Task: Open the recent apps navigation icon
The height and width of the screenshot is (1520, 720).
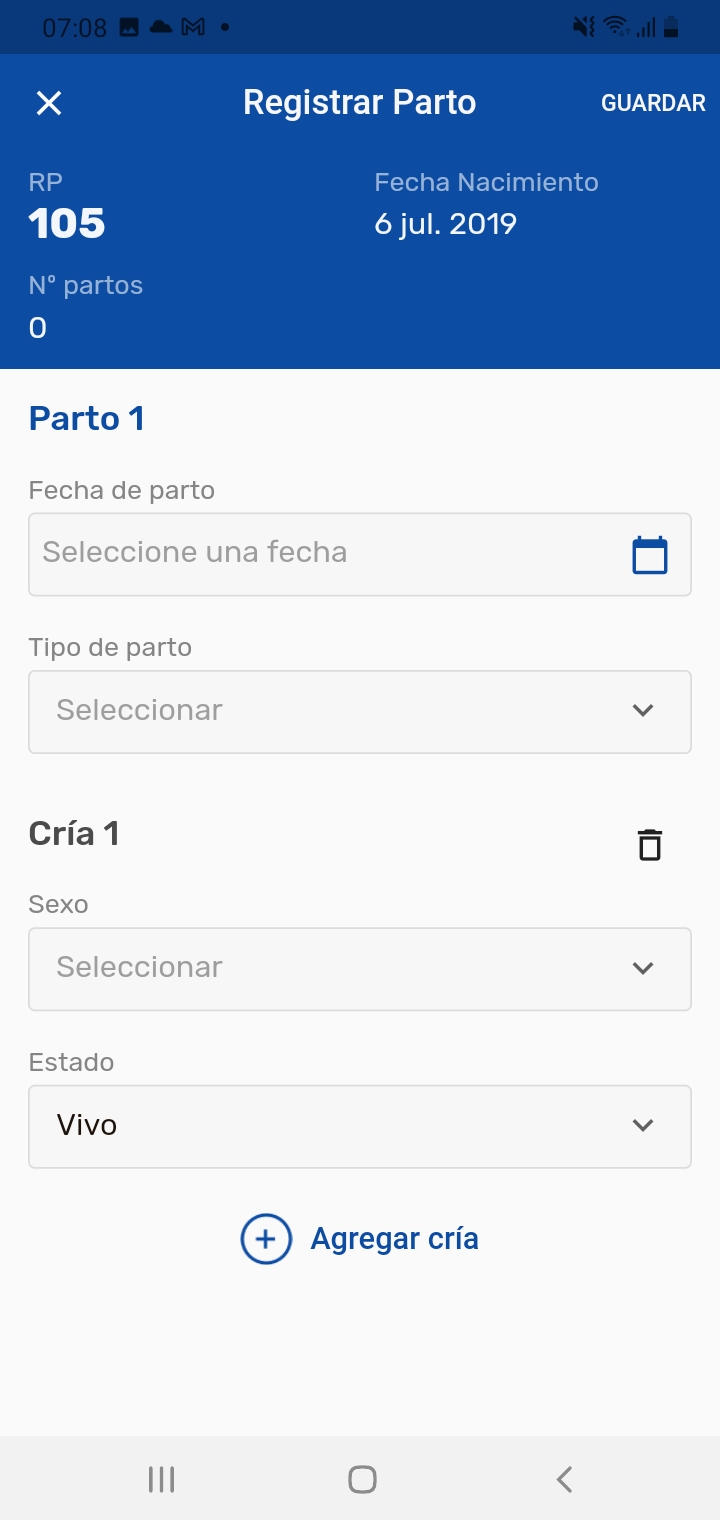Action: point(161,1479)
